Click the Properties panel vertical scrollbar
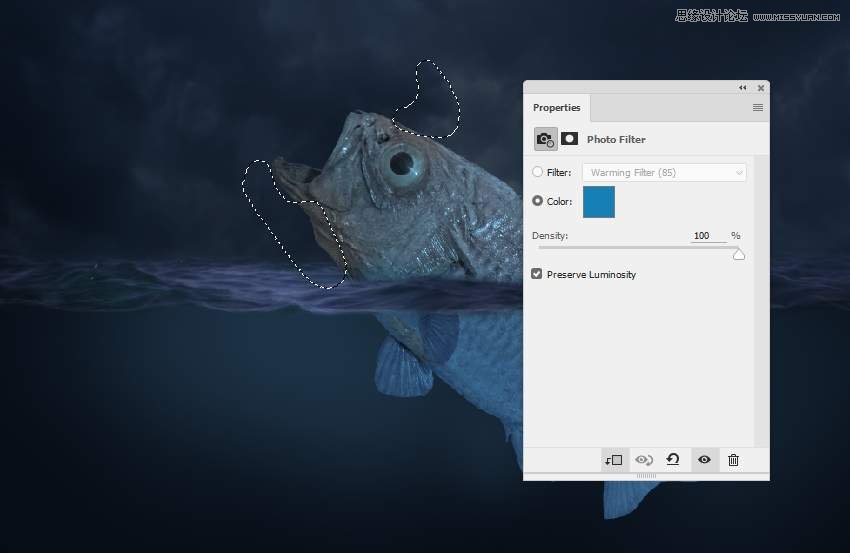This screenshot has width=850, height=553. point(762,300)
